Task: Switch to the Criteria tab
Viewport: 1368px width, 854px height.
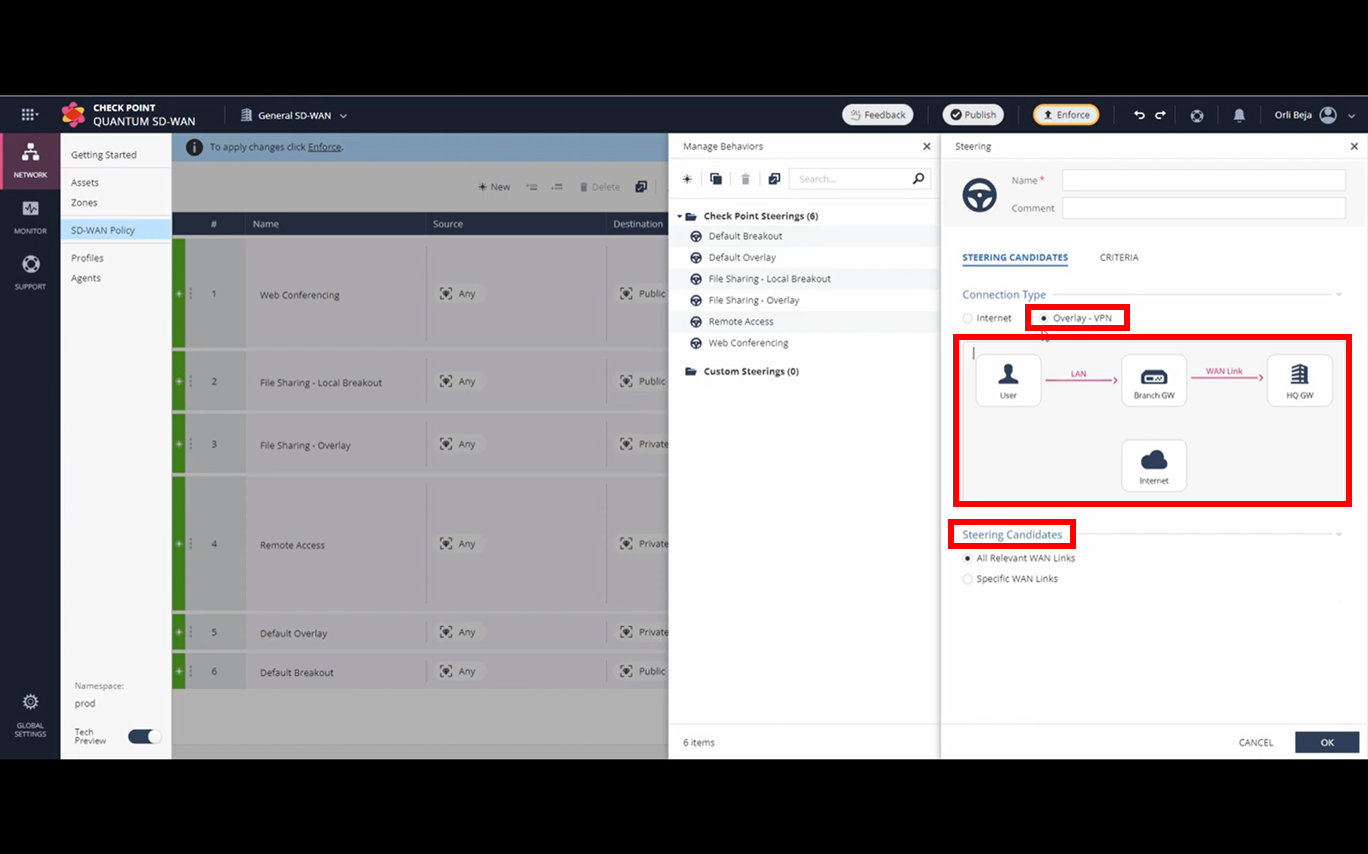Action: pyautogui.click(x=1119, y=257)
